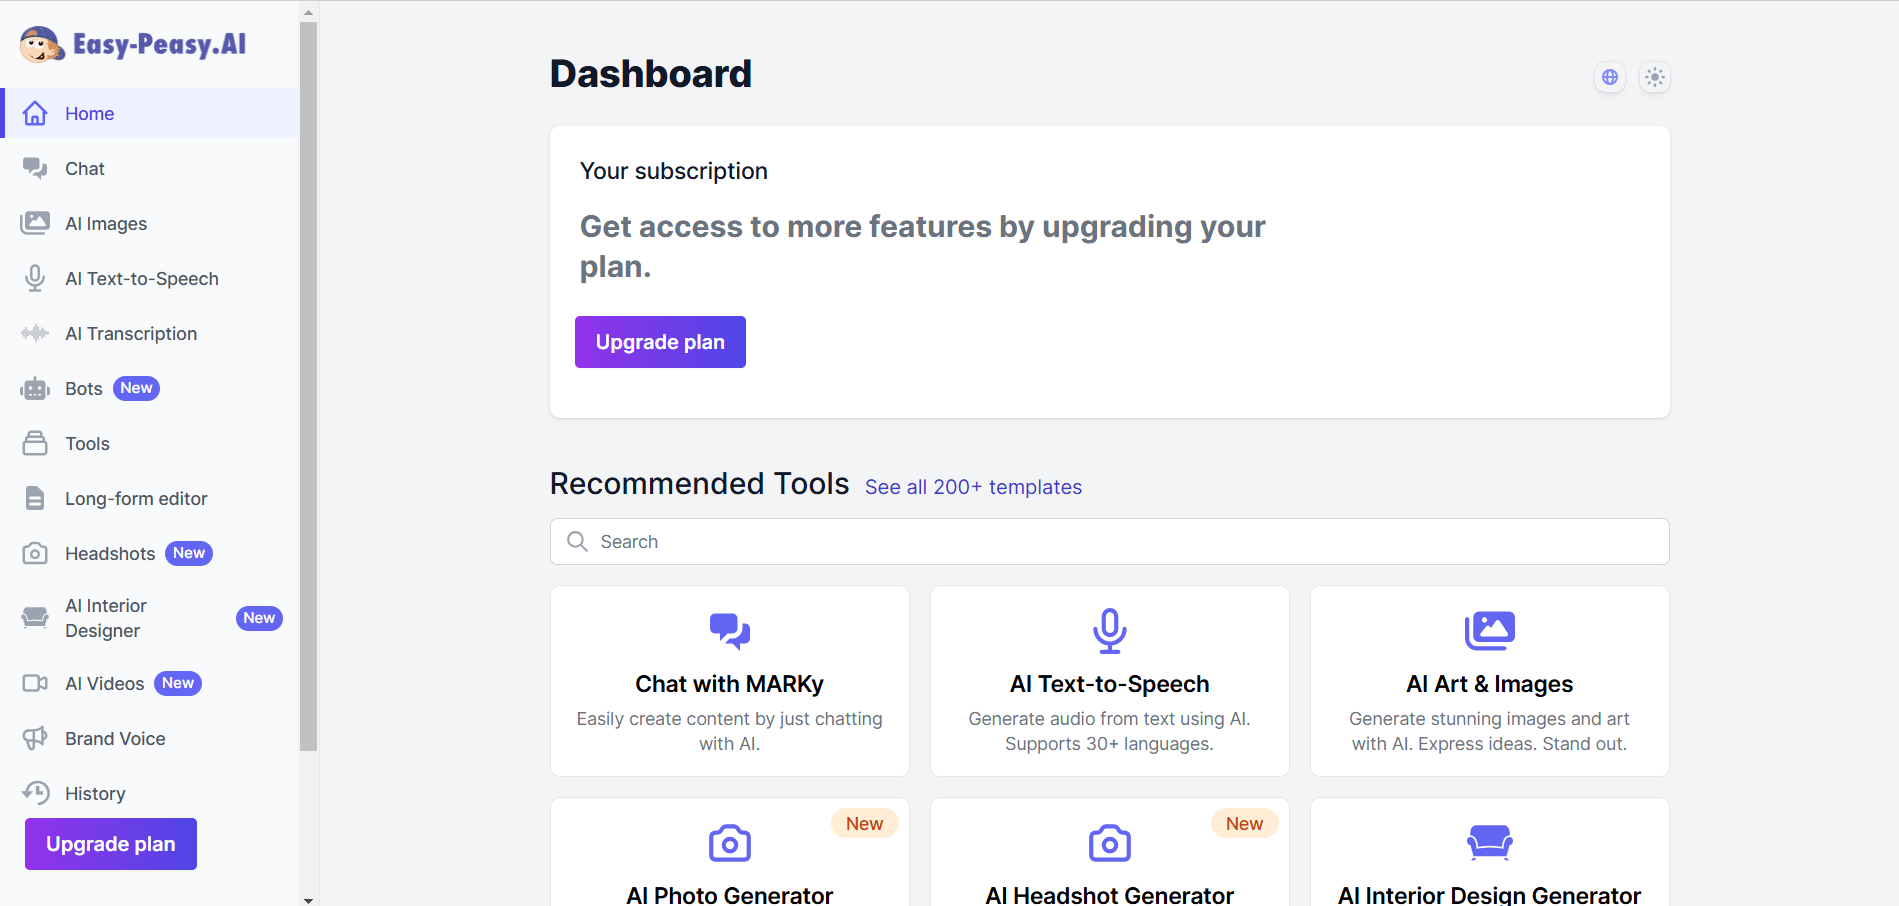Select the Chat with MARKy card
This screenshot has height=906, width=1899.
click(729, 681)
